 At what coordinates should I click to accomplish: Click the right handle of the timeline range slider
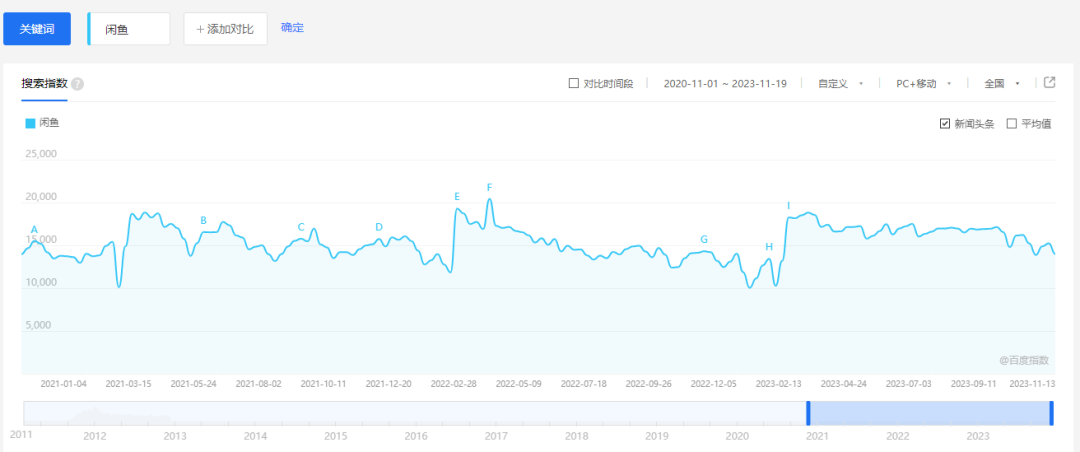(1051, 413)
